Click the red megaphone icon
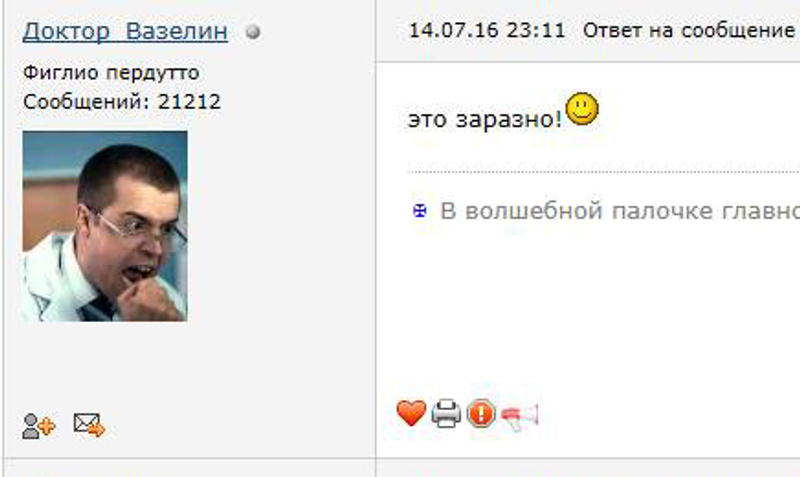800x477 pixels. (519, 416)
